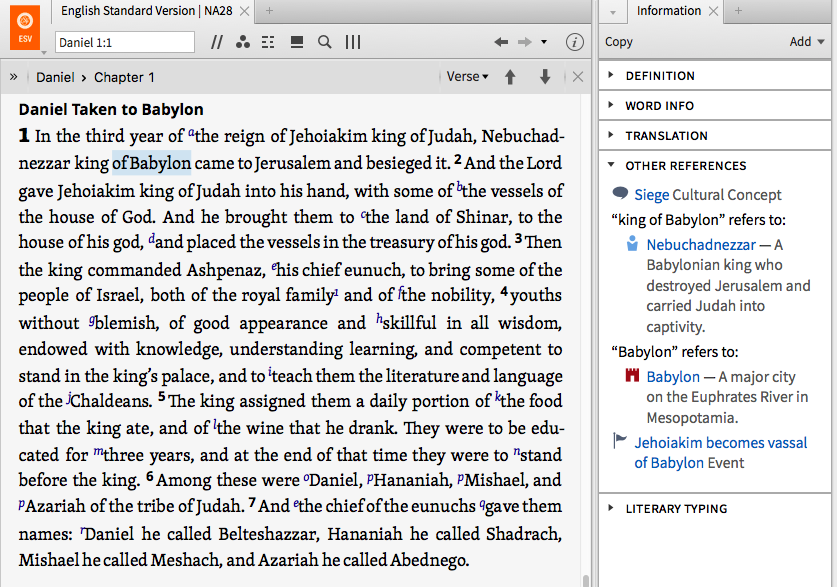Open parallel resource sets double-slash icon
The image size is (837, 587).
tap(217, 42)
